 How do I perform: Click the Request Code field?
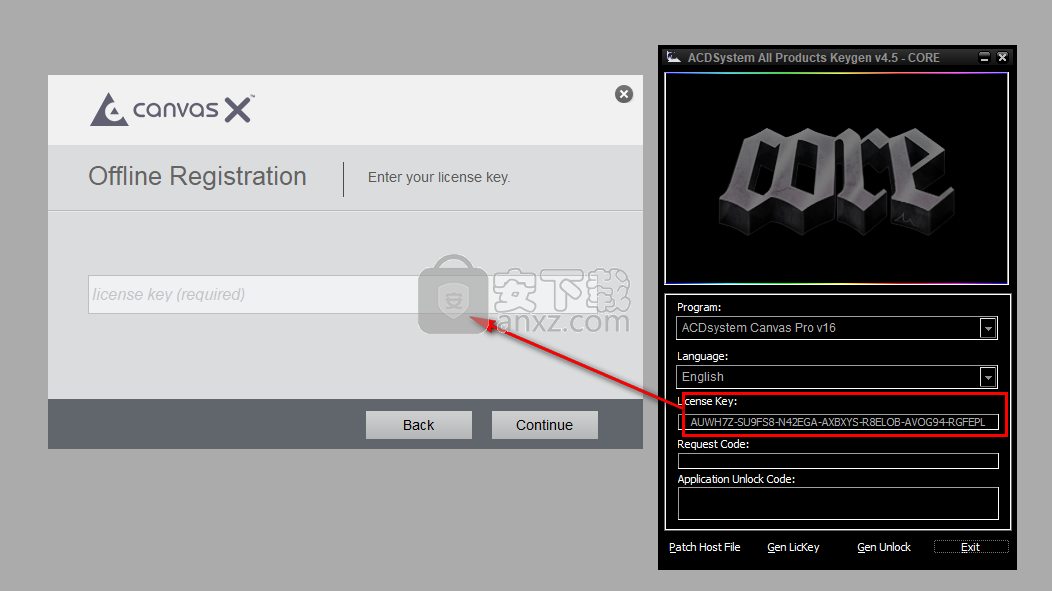pyautogui.click(x=838, y=461)
